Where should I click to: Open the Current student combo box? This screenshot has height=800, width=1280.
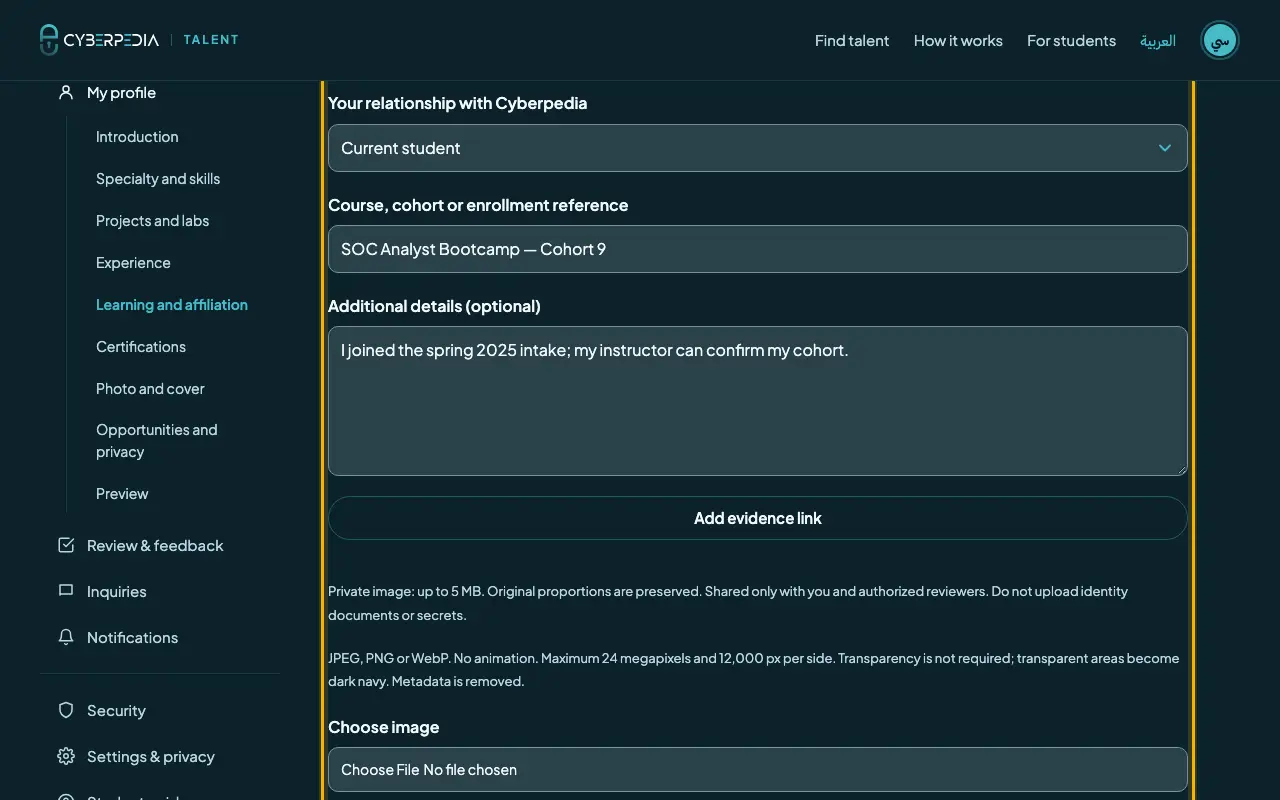tap(758, 148)
